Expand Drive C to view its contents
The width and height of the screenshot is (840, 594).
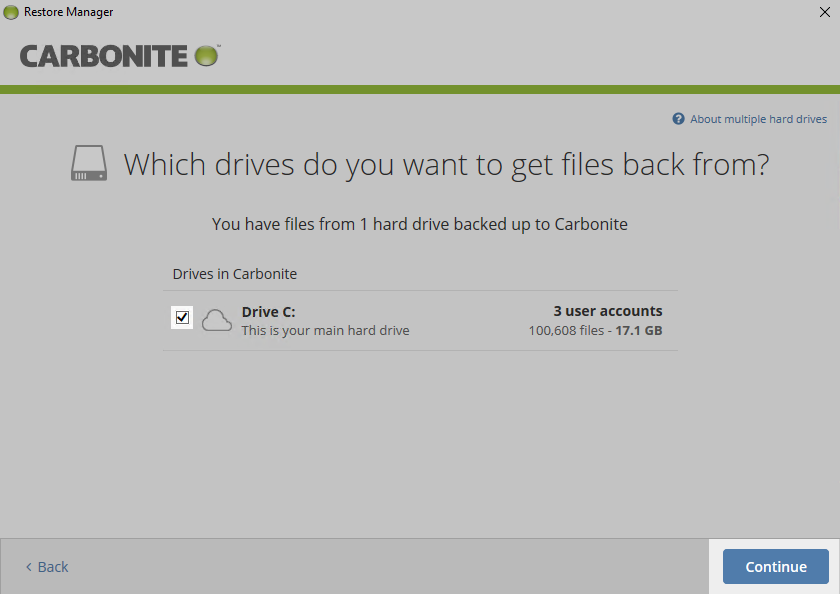pos(268,311)
